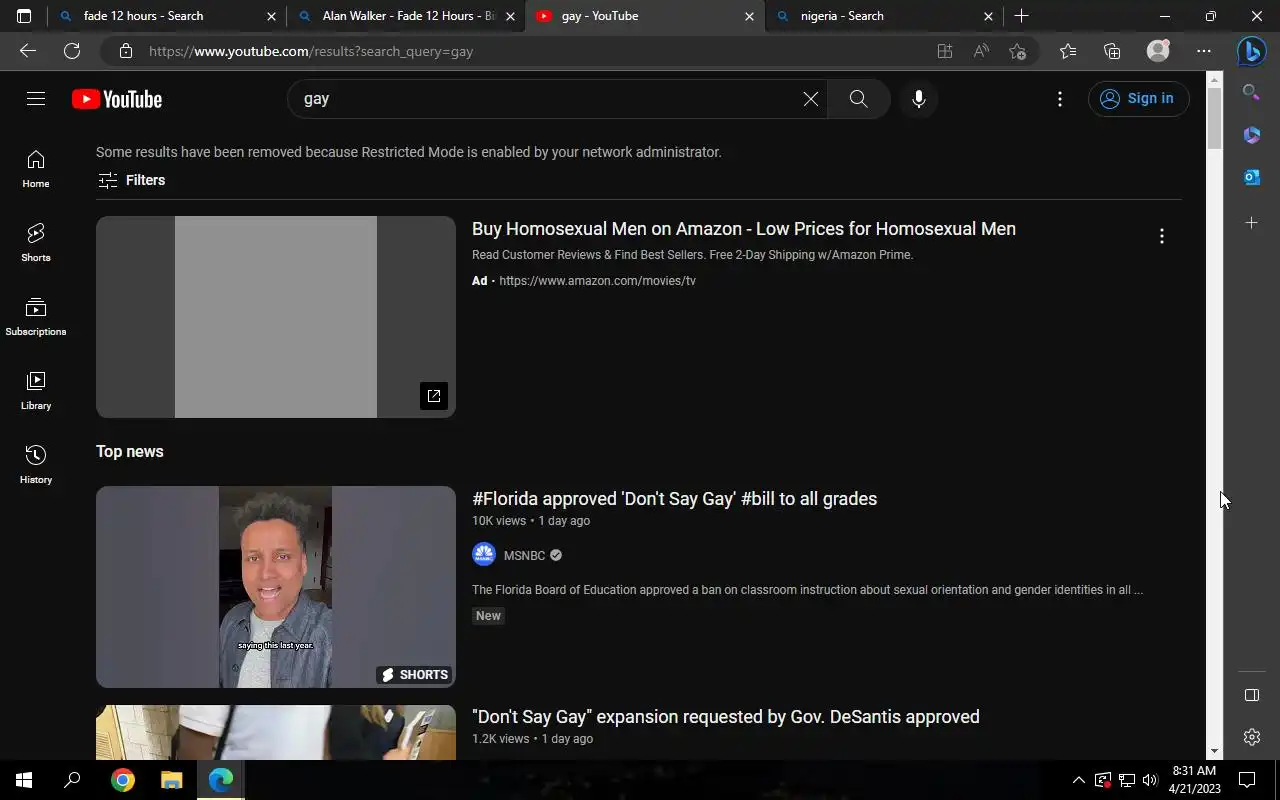Open the Amazon ad options menu

coord(1161,236)
